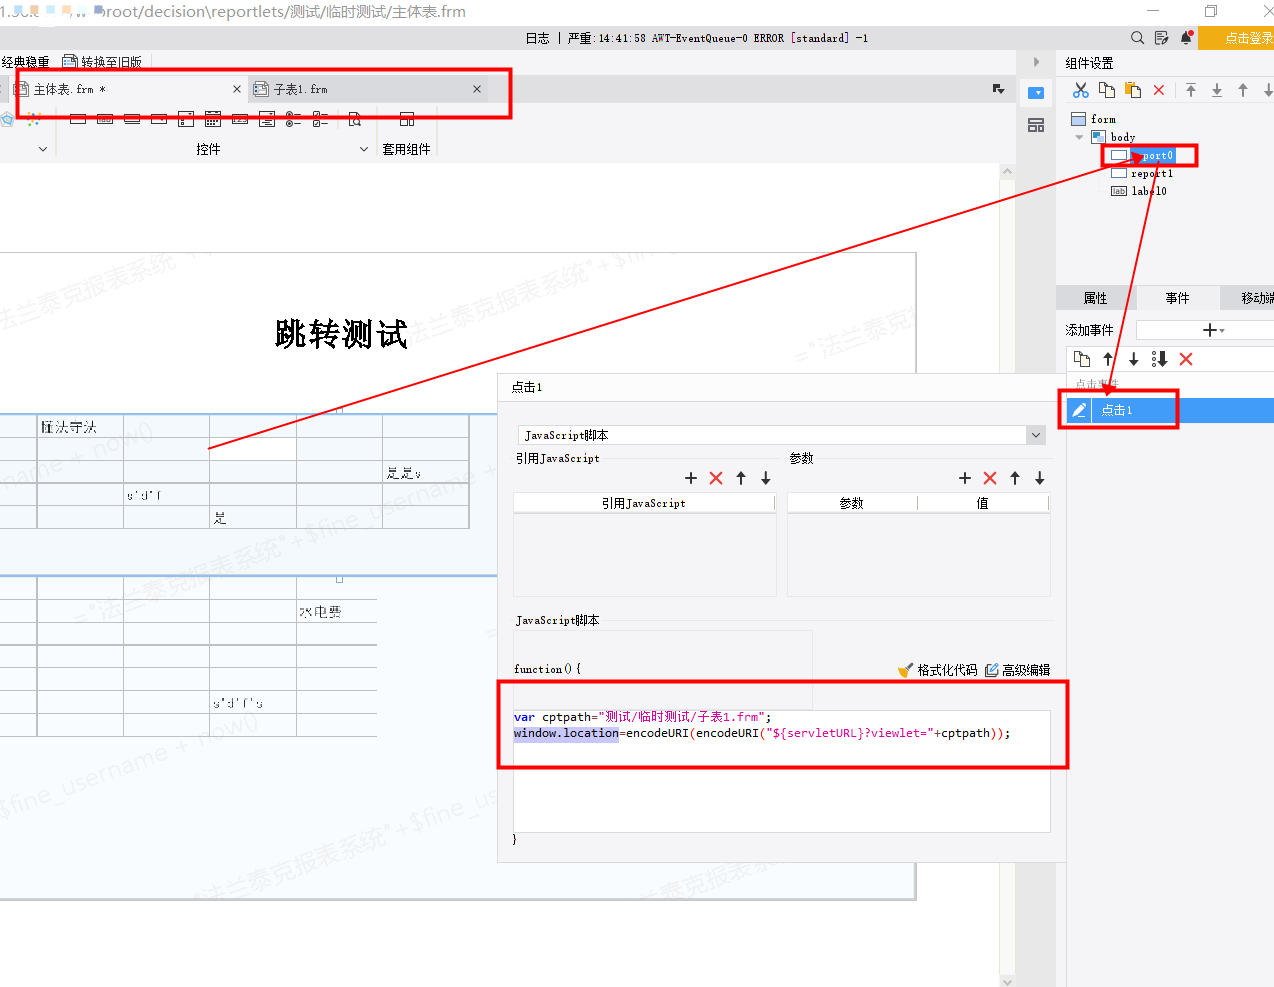Remove selected parameter with red X

[990, 478]
